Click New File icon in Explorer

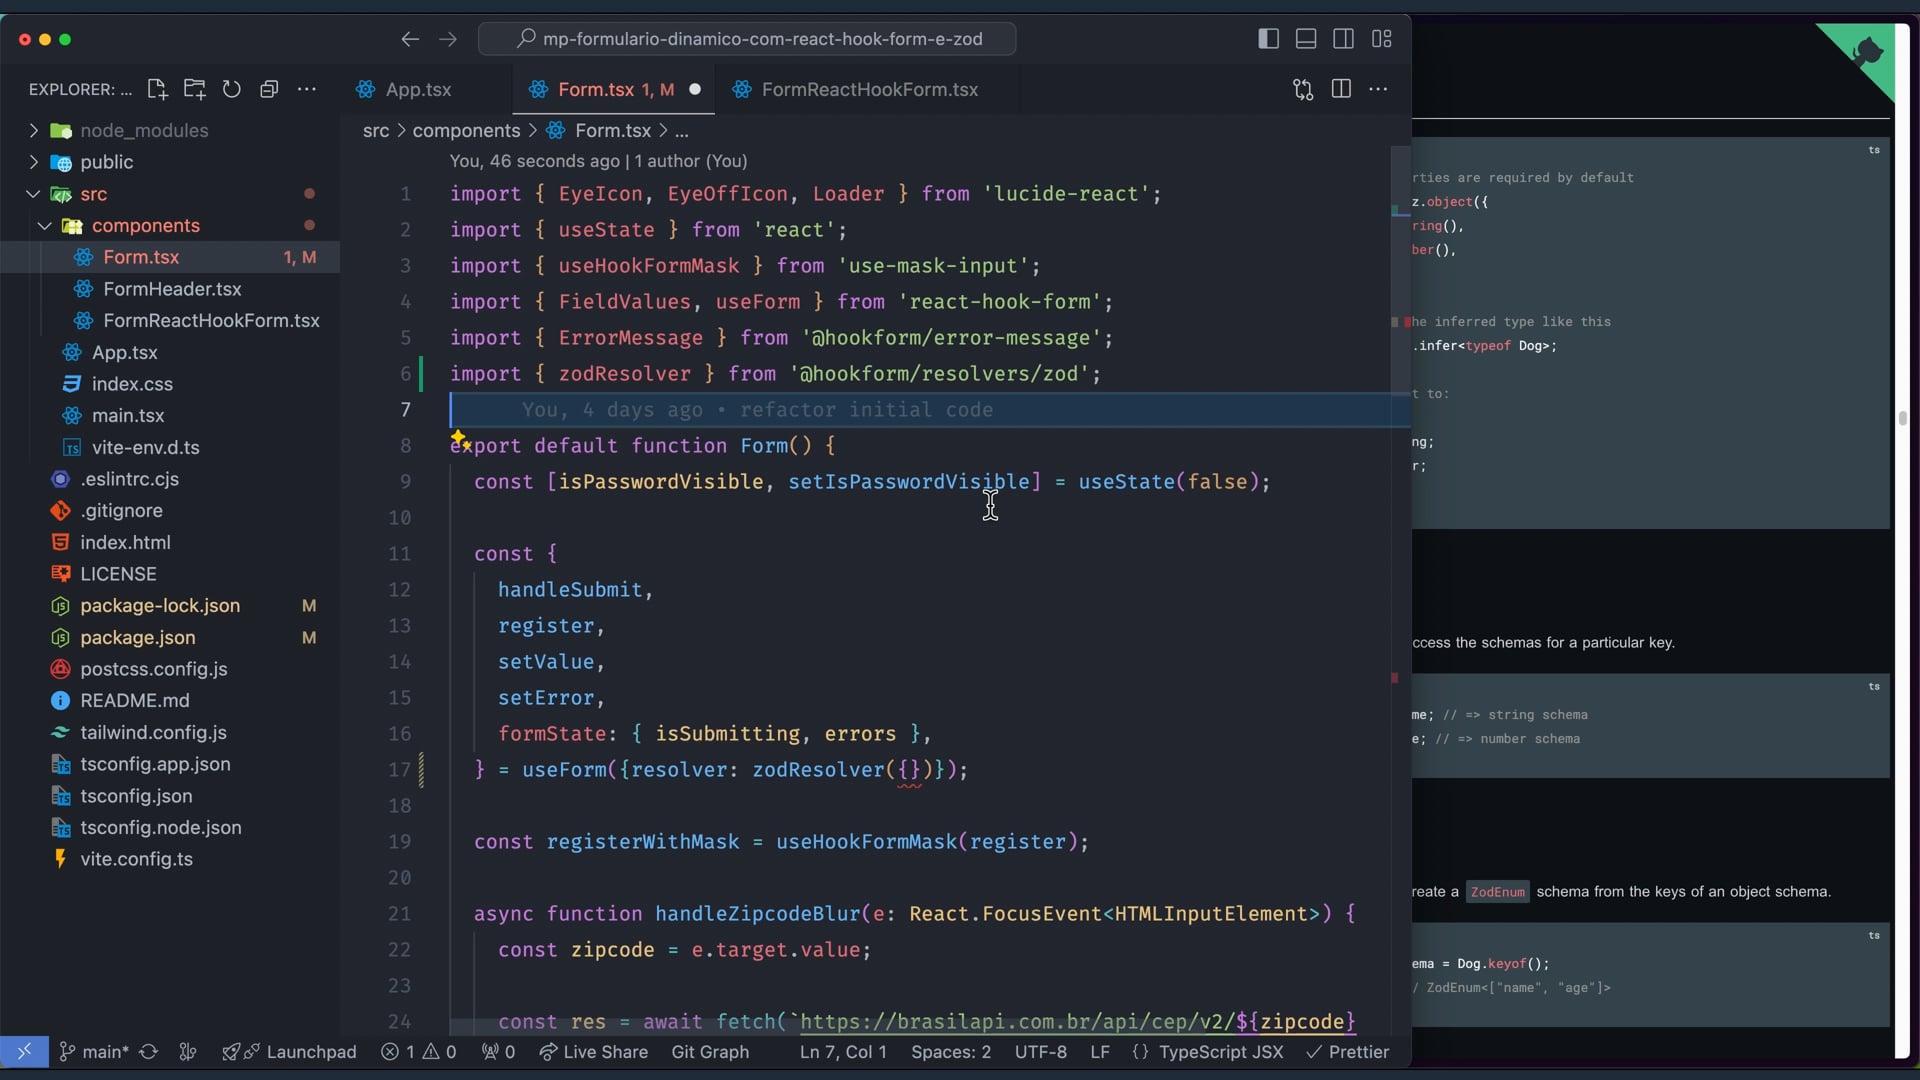pos(157,89)
